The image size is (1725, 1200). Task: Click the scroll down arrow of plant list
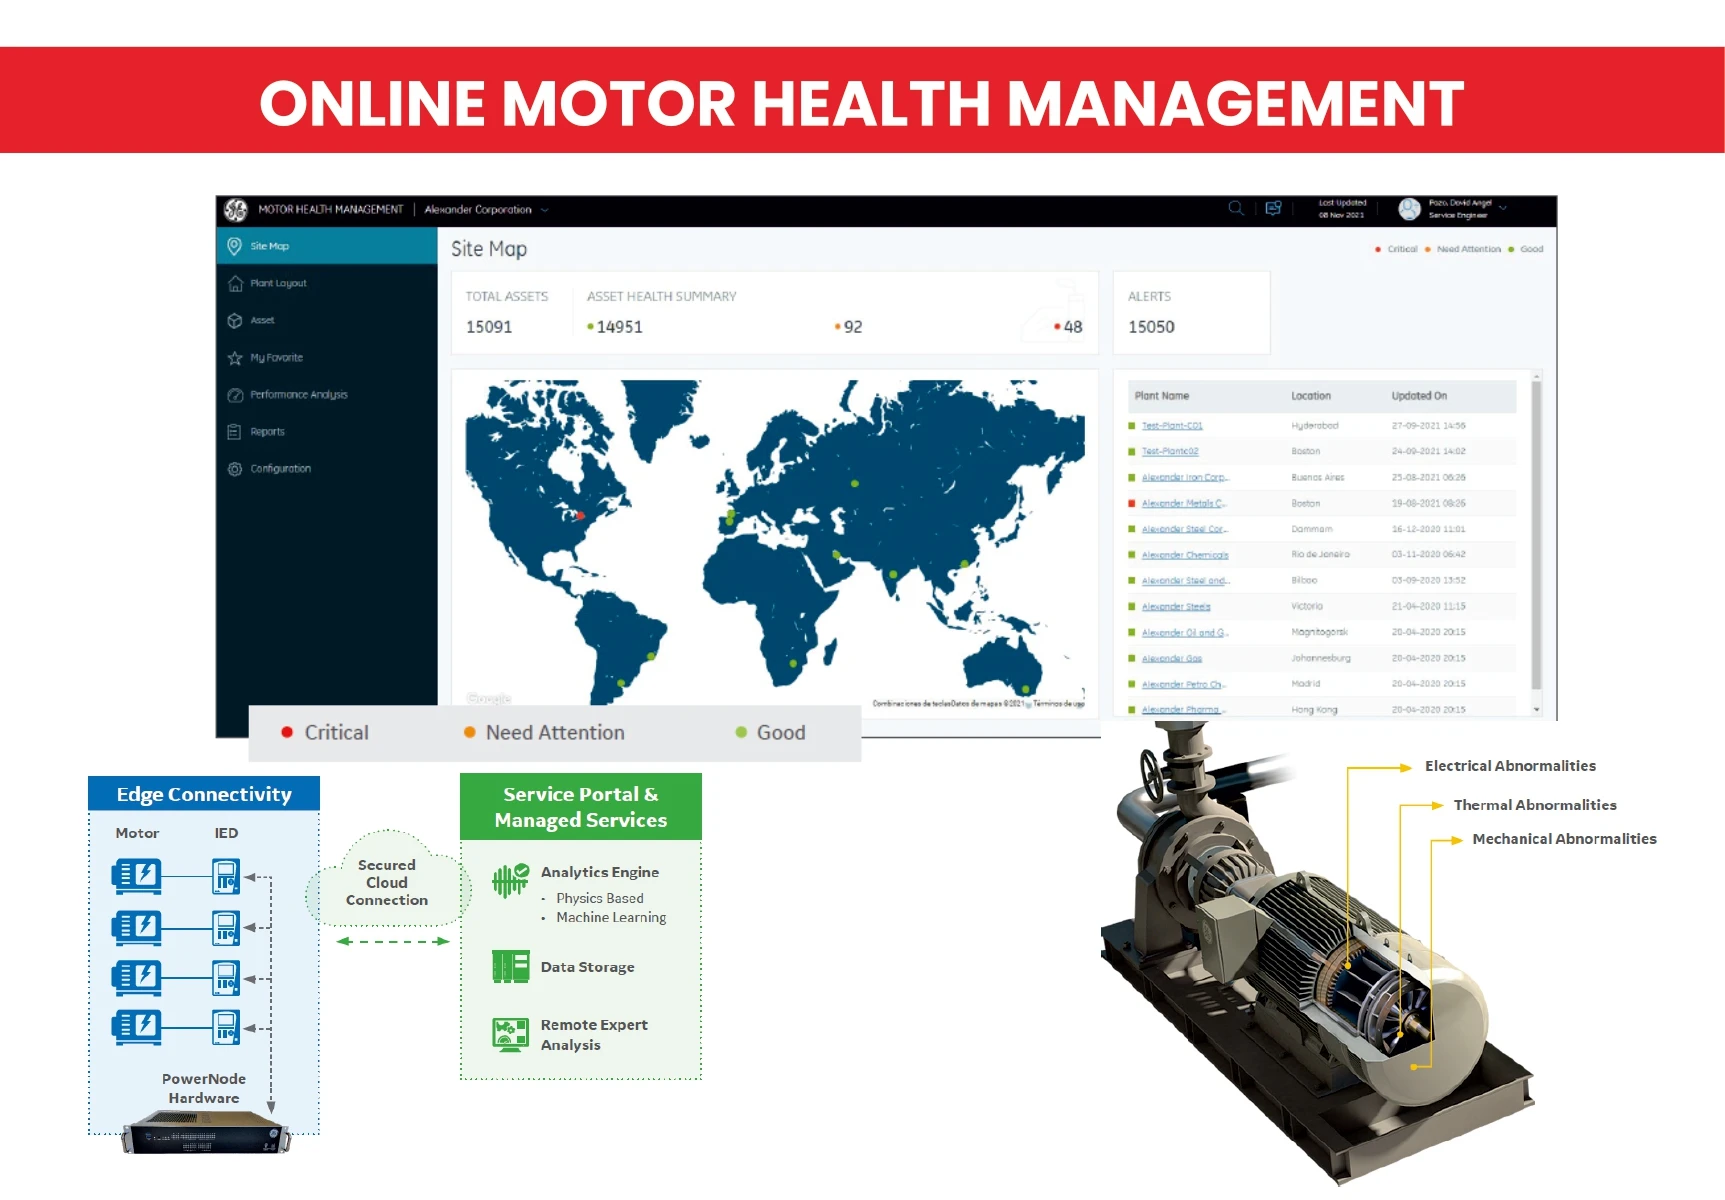pos(1536,709)
